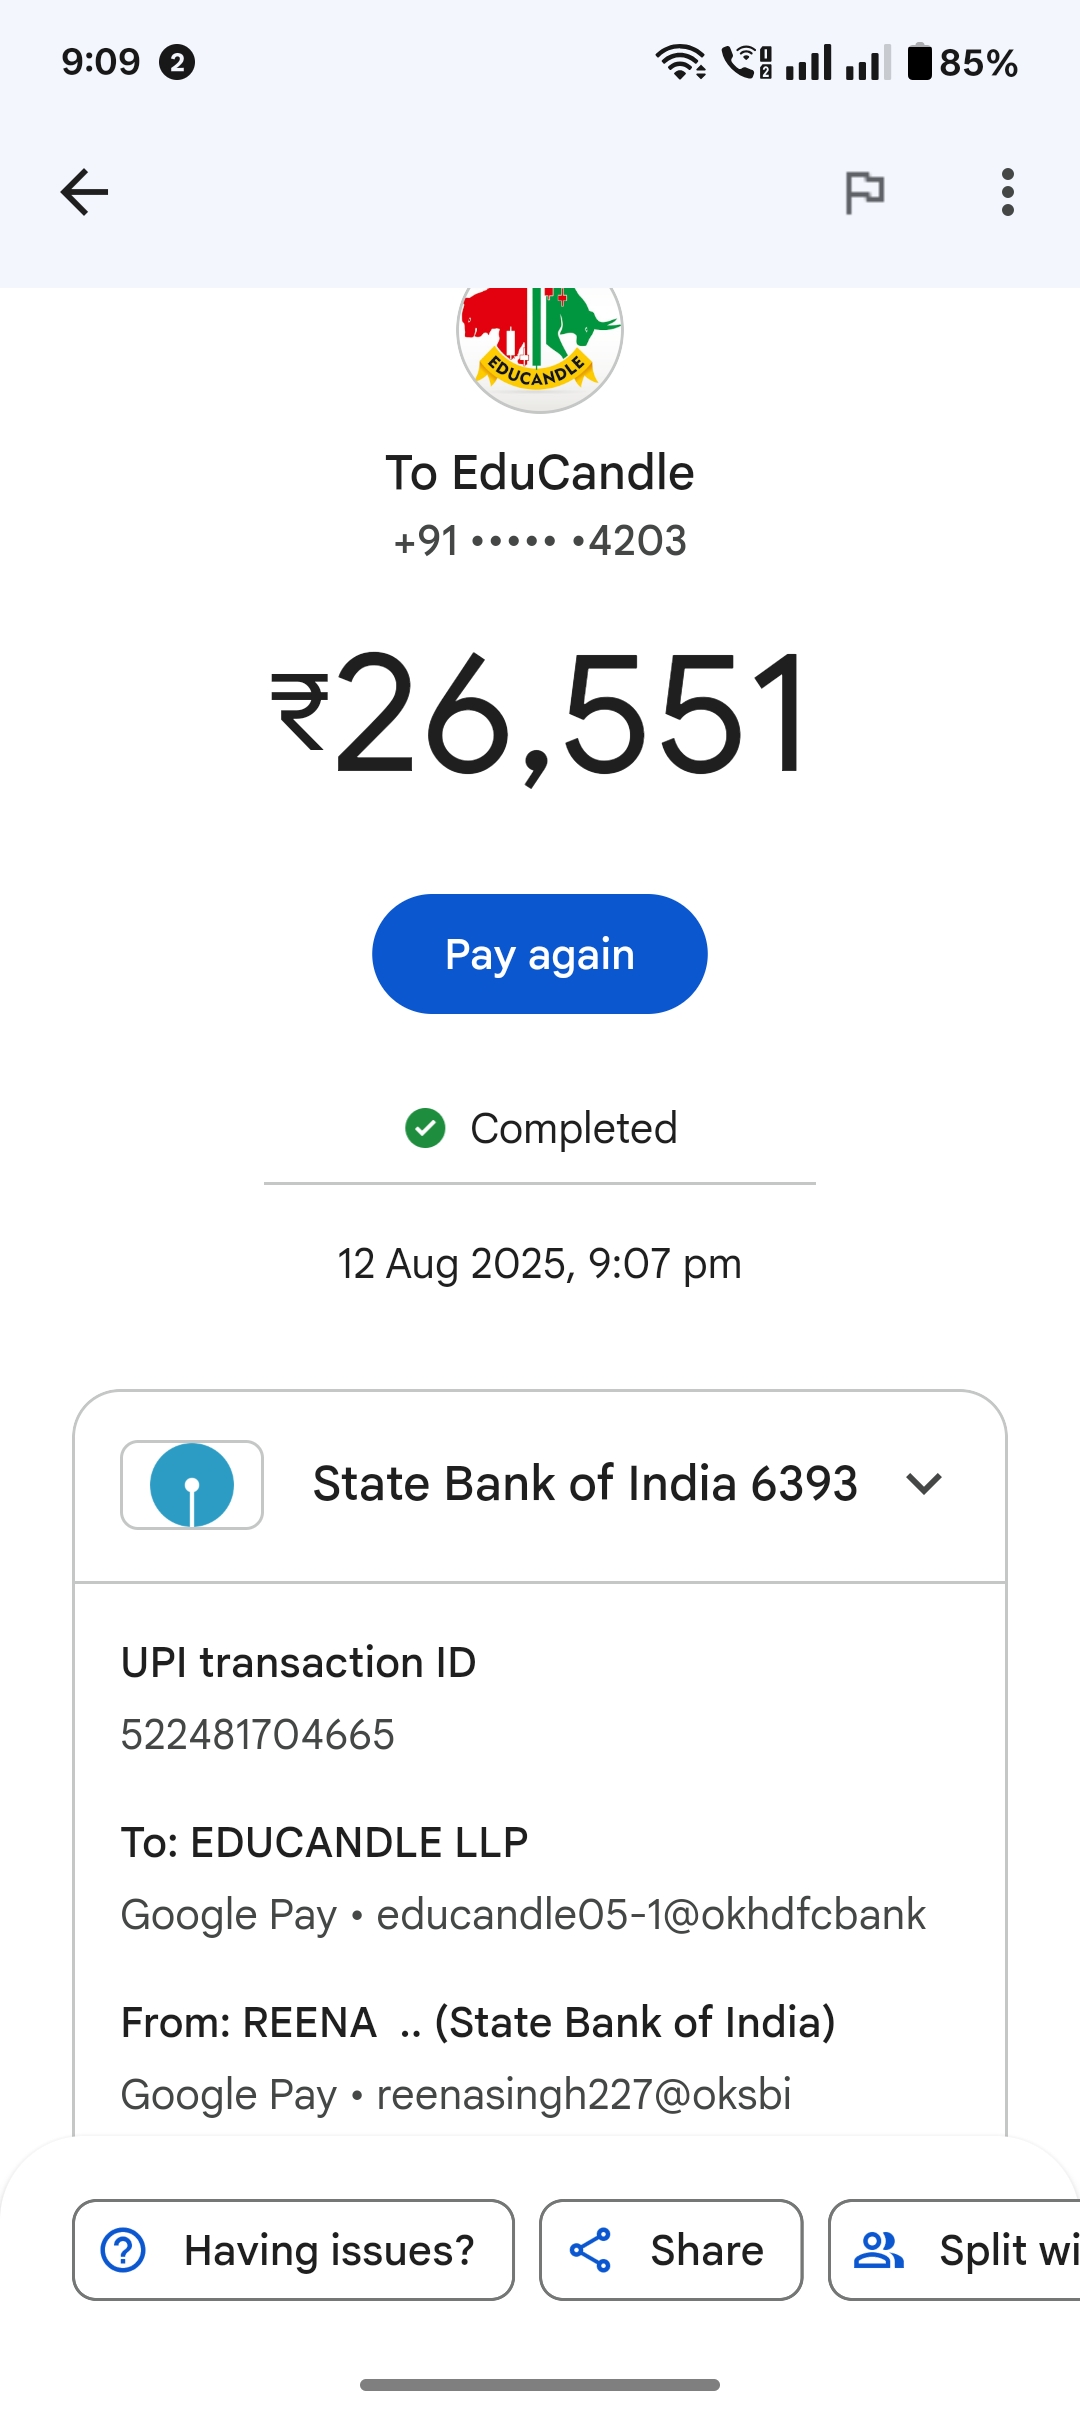Tap the ₹26,551 amount text
This screenshot has height=2412, width=1080.
(540, 713)
